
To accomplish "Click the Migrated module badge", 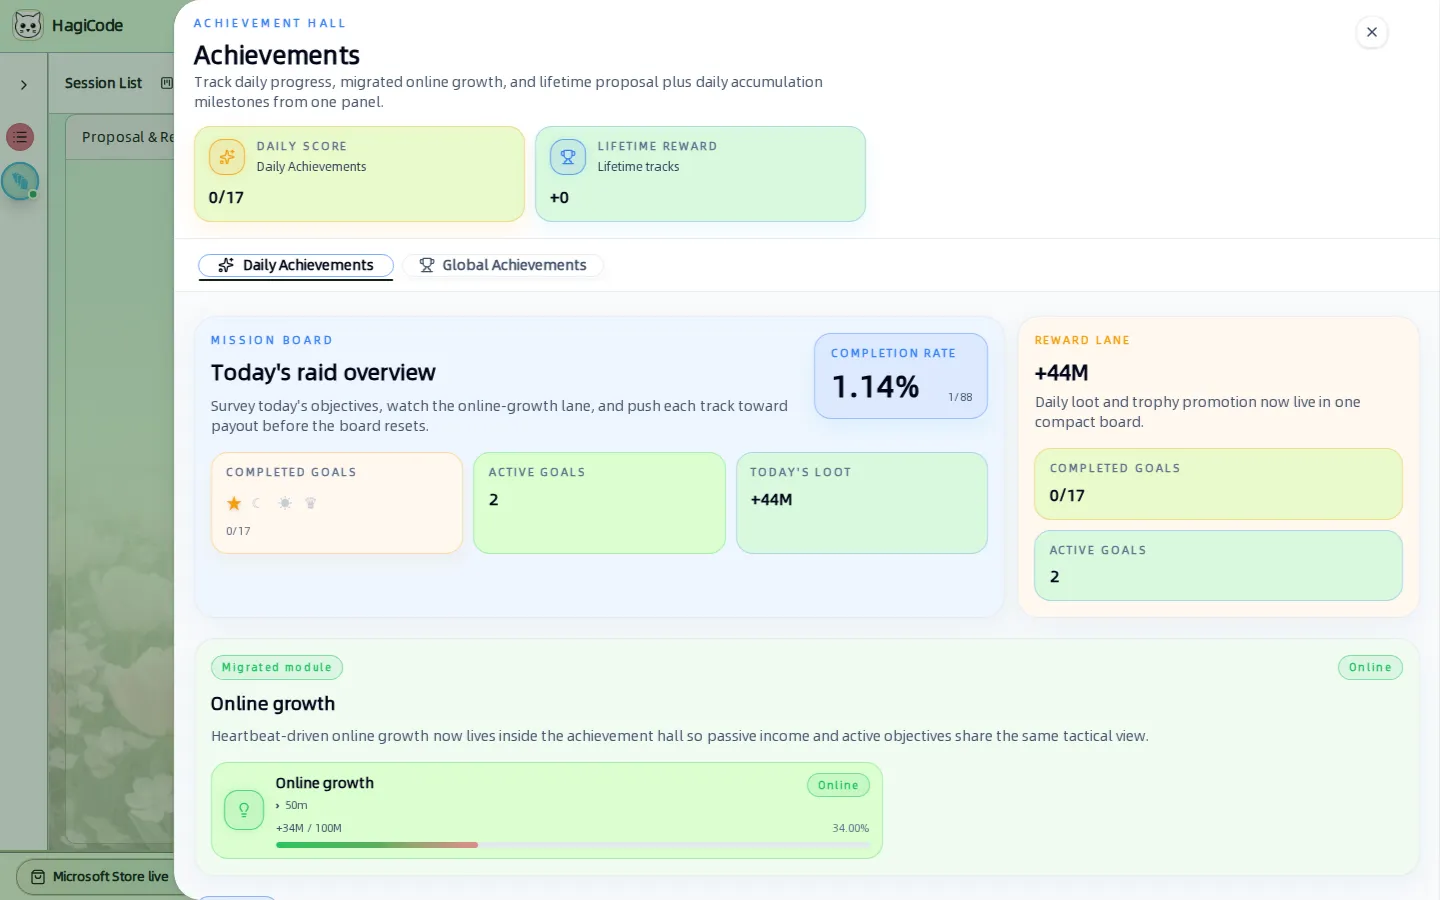I will pyautogui.click(x=277, y=667).
